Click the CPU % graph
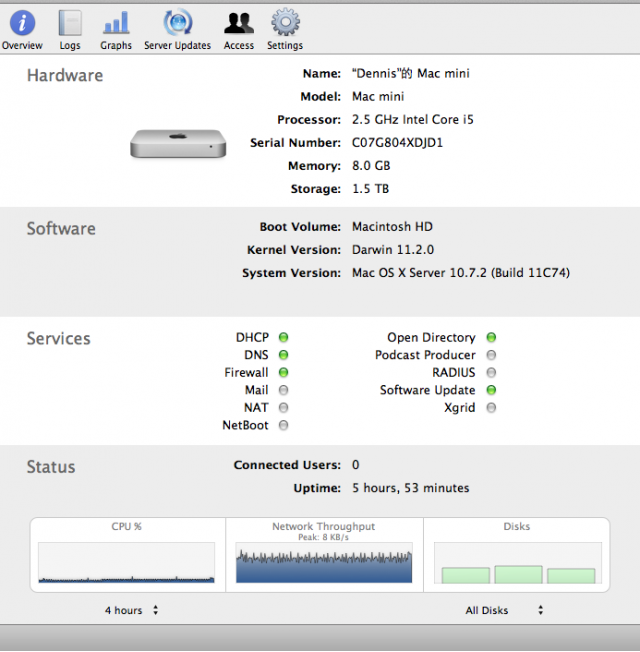 point(126,562)
